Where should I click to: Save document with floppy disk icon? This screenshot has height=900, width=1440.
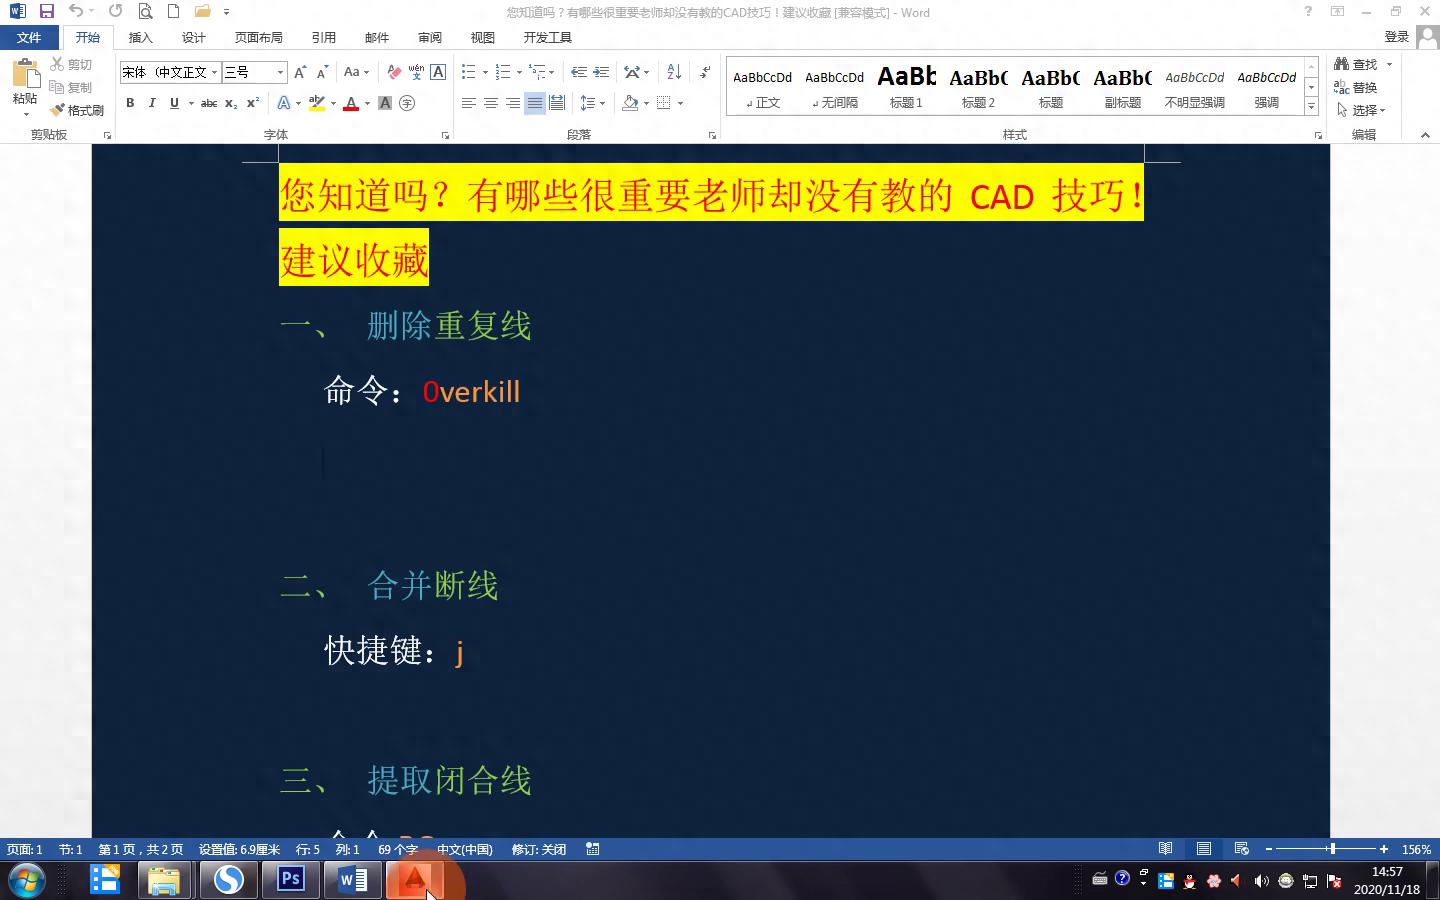(x=46, y=12)
